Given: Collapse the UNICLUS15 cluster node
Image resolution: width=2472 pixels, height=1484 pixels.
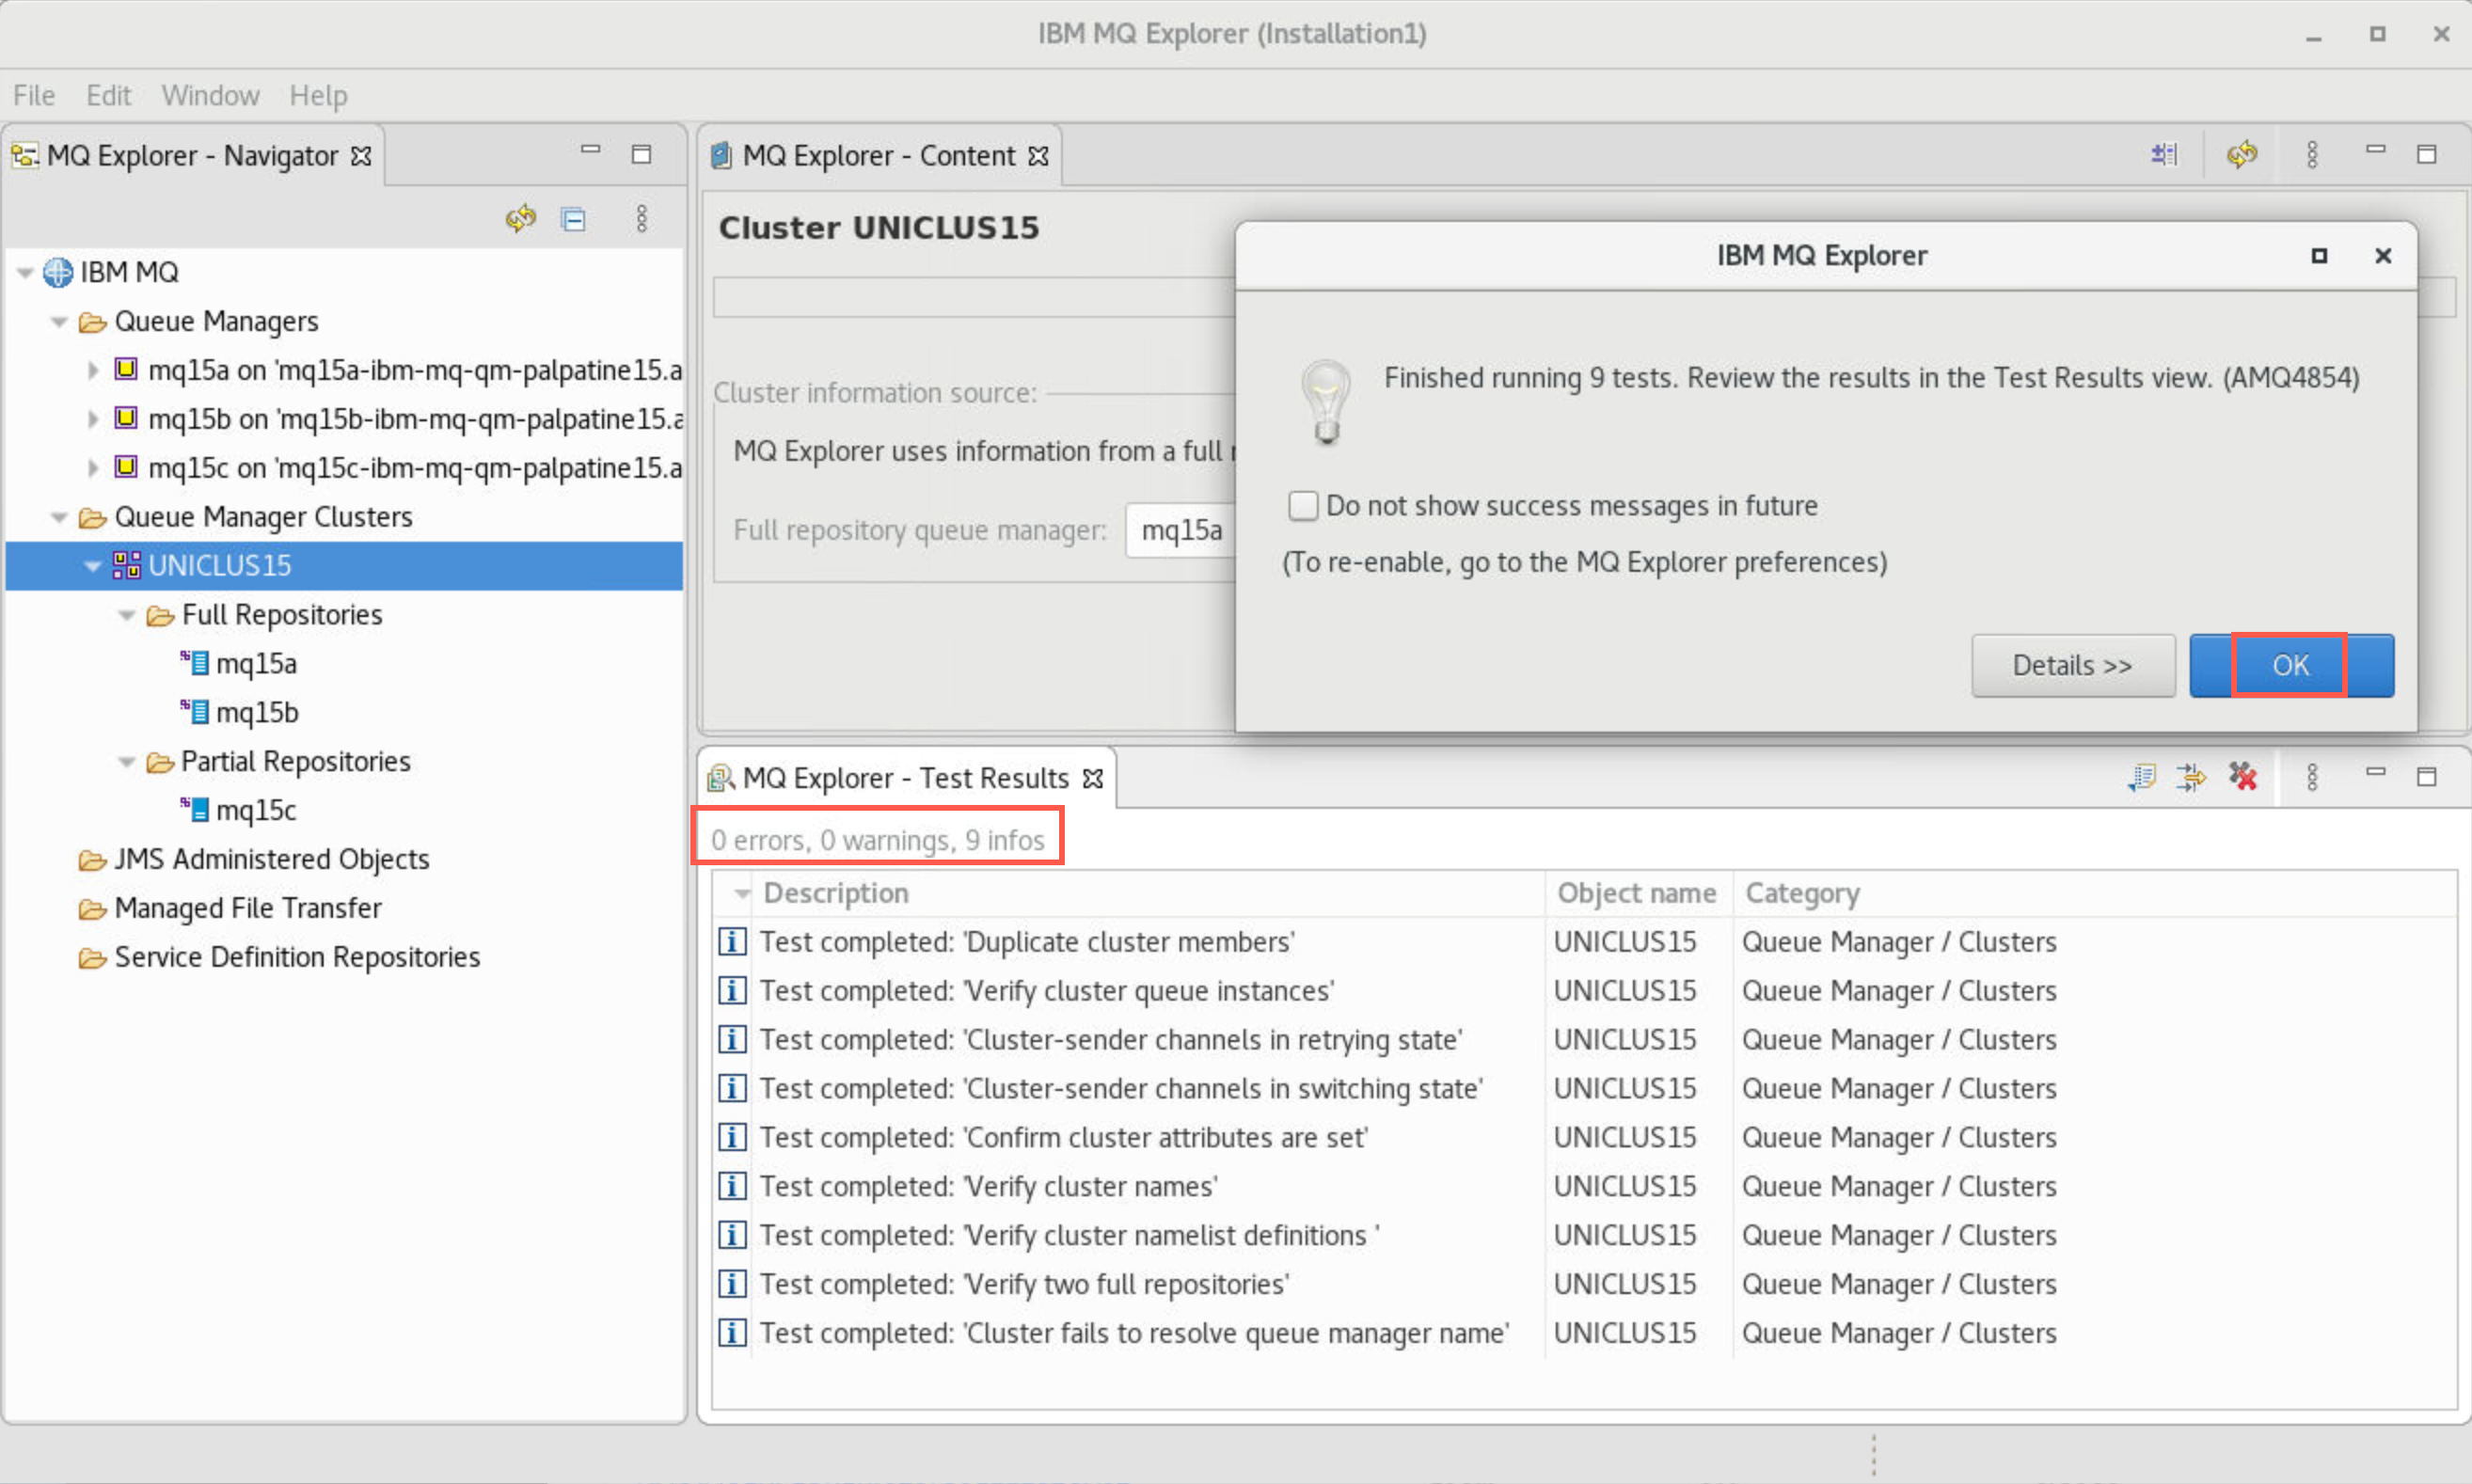Looking at the screenshot, I should 93,566.
